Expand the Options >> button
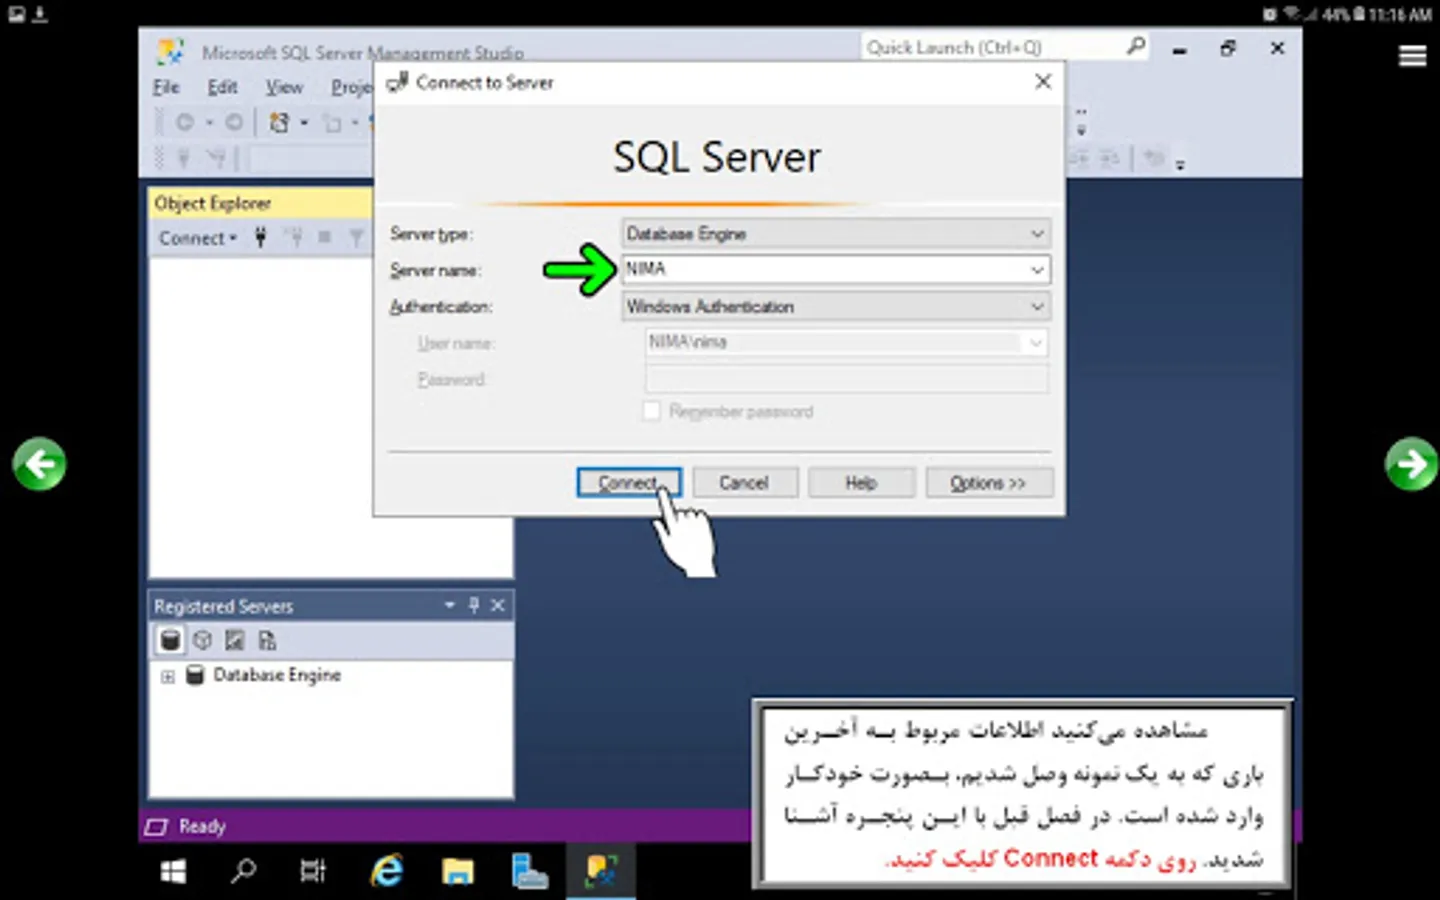Viewport: 1440px width, 900px height. 989,482
